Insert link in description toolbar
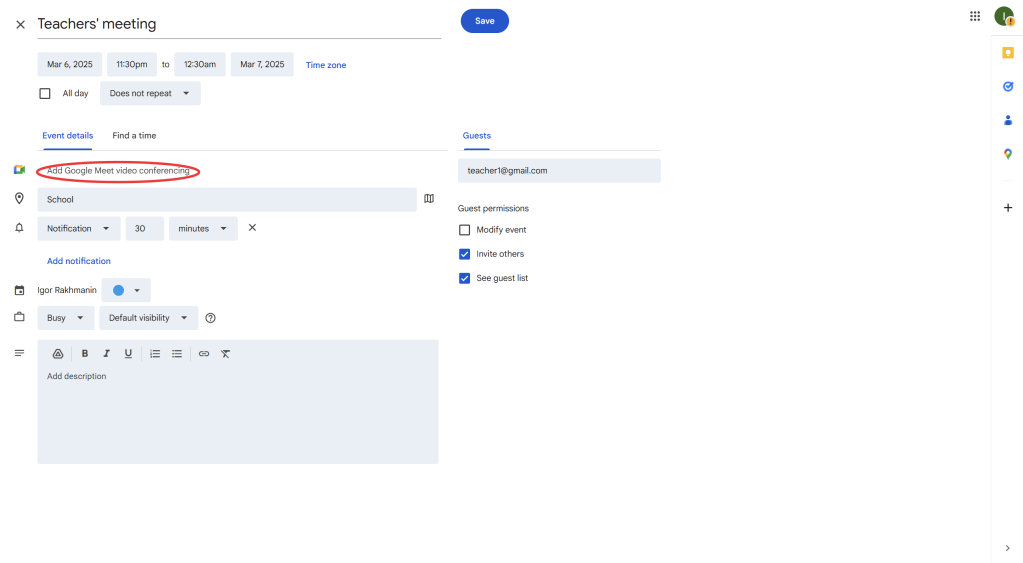 tap(204, 354)
